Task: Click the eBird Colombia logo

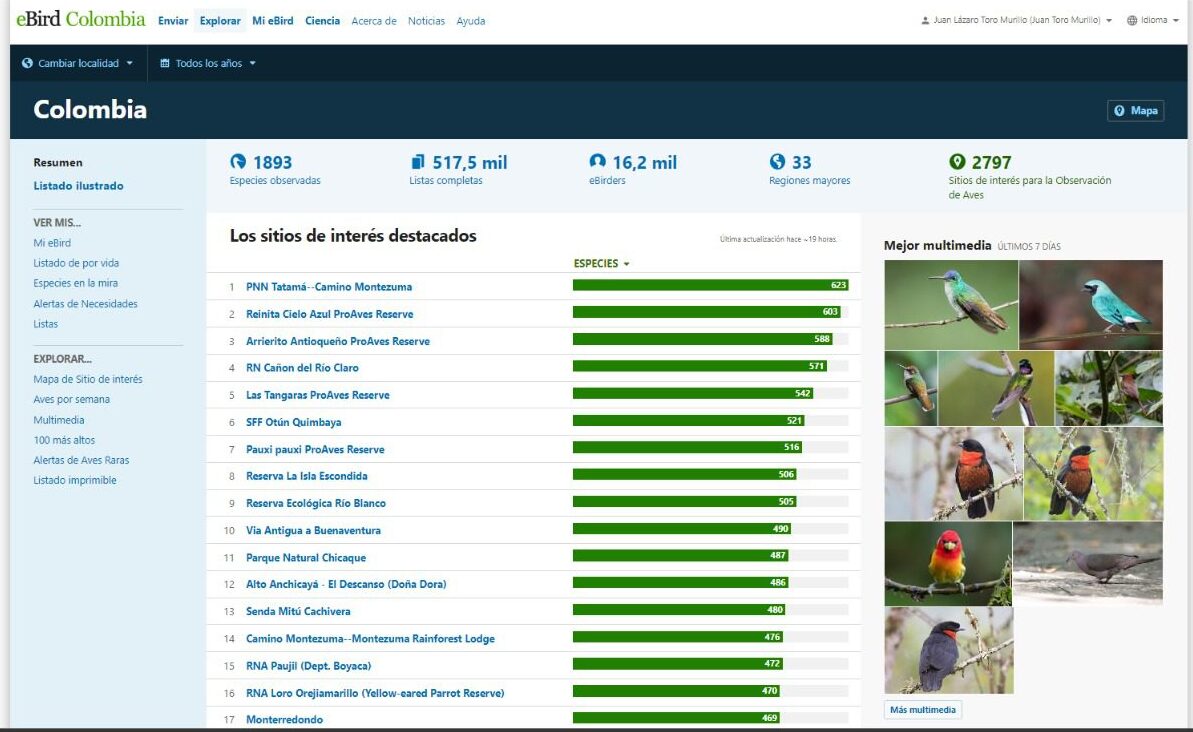Action: click(81, 20)
